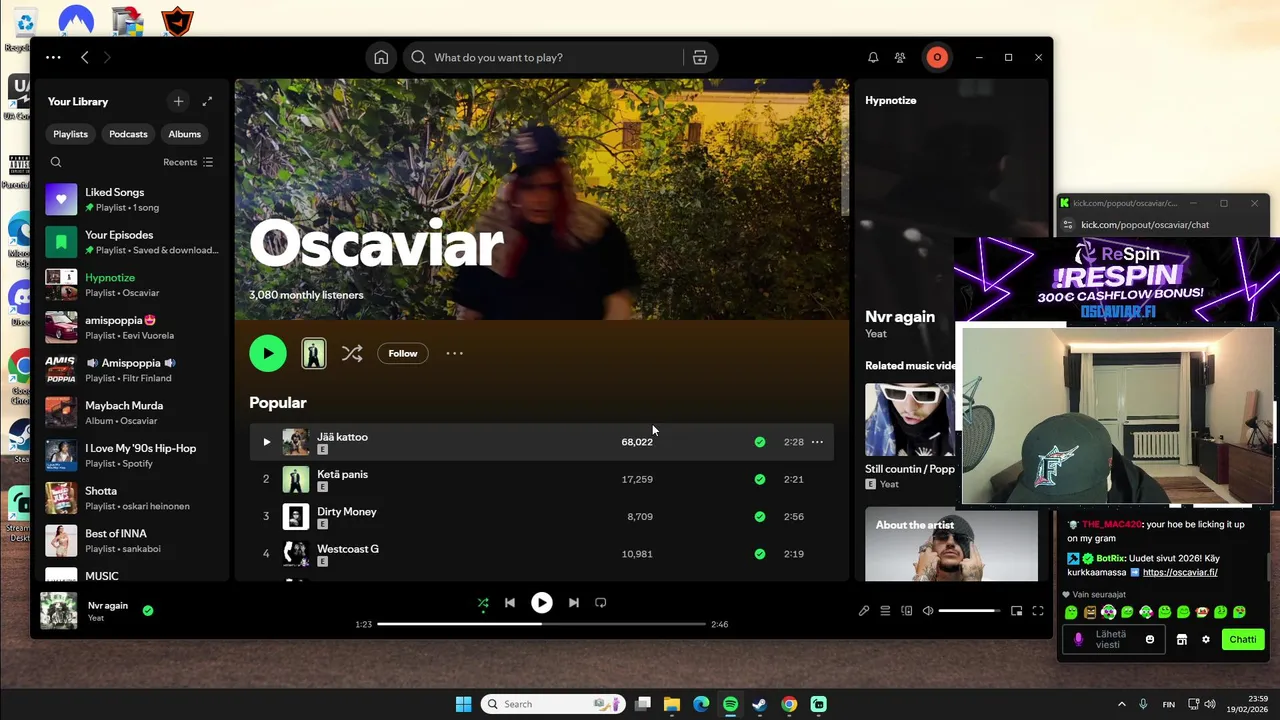Open Friend Activity icon

pos(900,58)
